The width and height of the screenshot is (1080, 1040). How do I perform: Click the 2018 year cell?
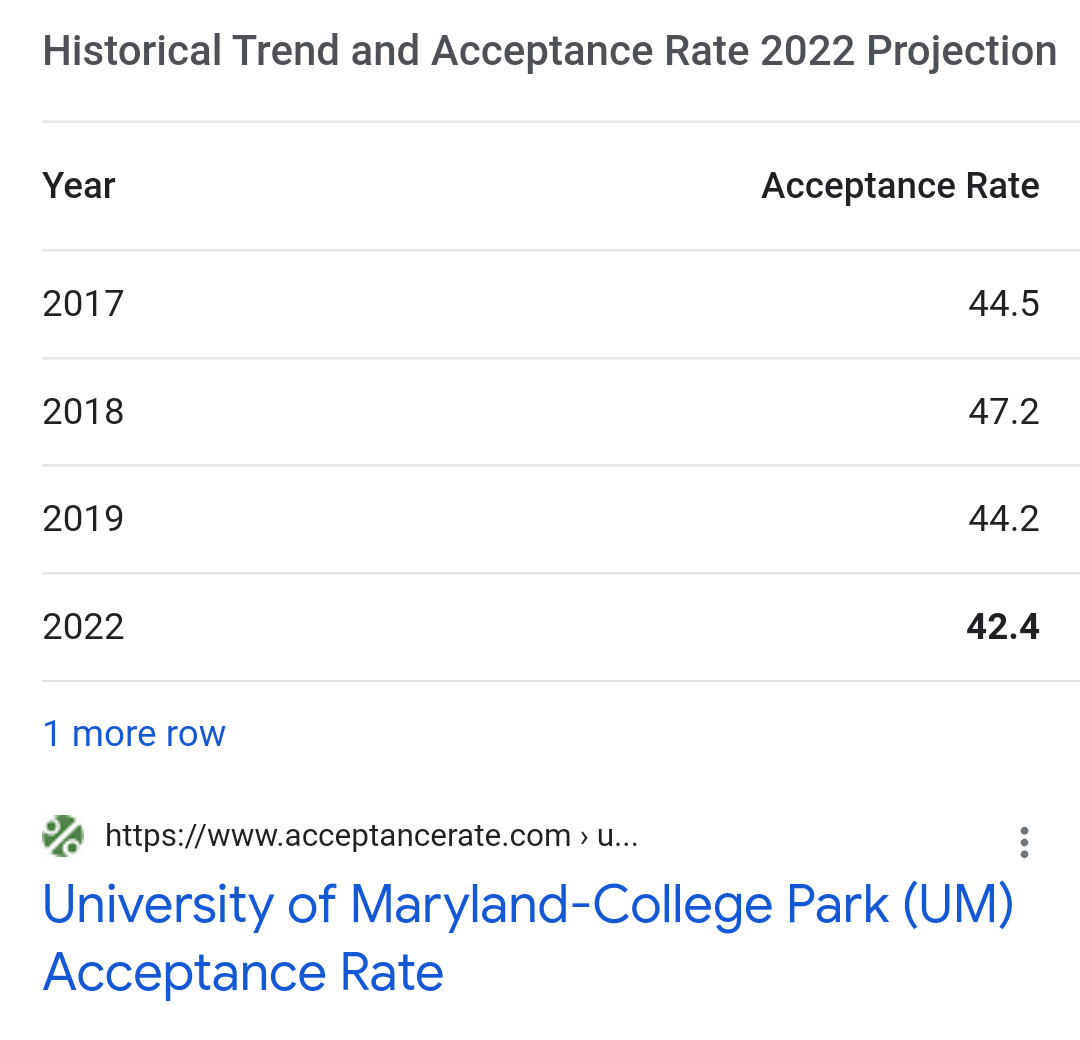83,411
